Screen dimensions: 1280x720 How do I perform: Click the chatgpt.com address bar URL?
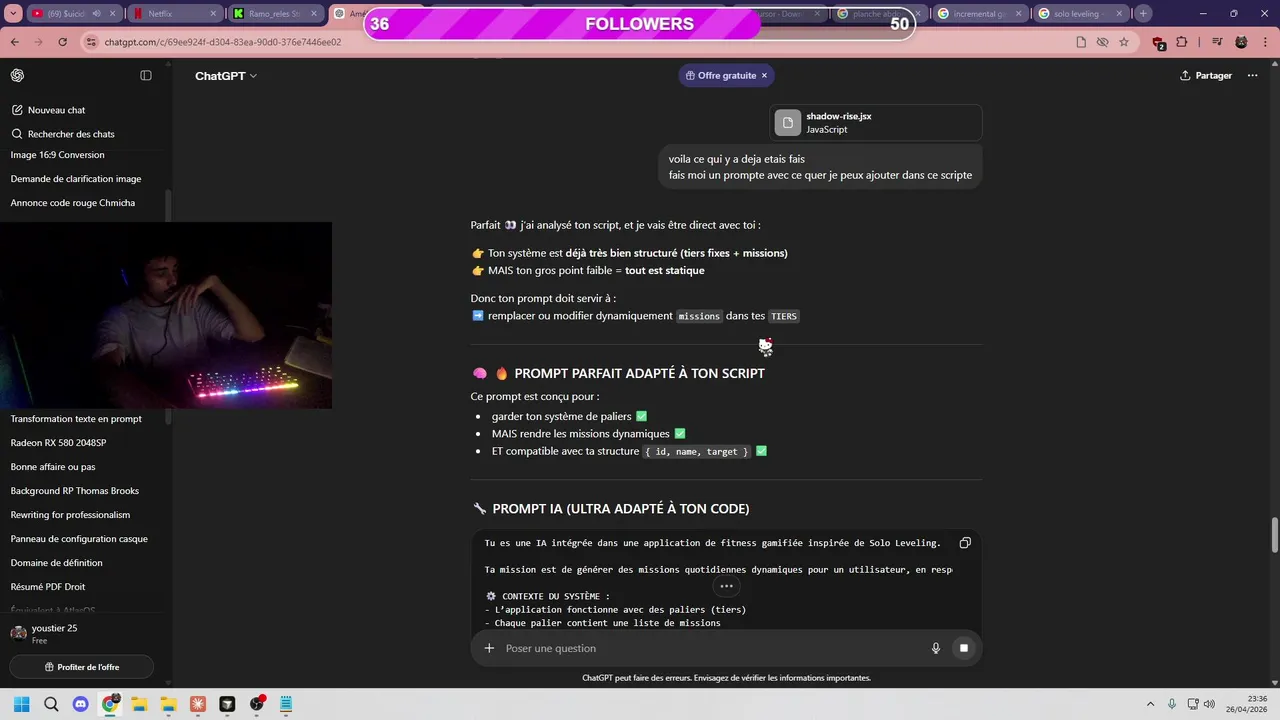tap(223, 42)
